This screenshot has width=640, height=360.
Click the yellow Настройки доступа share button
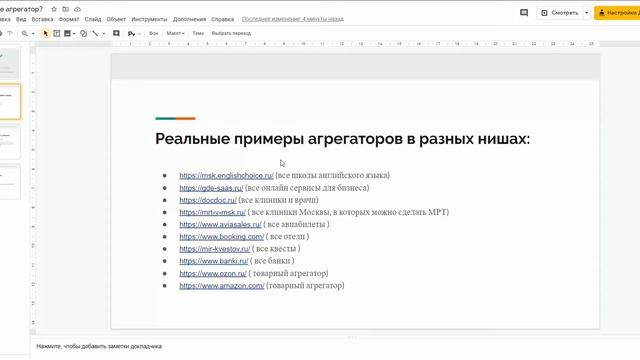tap(617, 13)
